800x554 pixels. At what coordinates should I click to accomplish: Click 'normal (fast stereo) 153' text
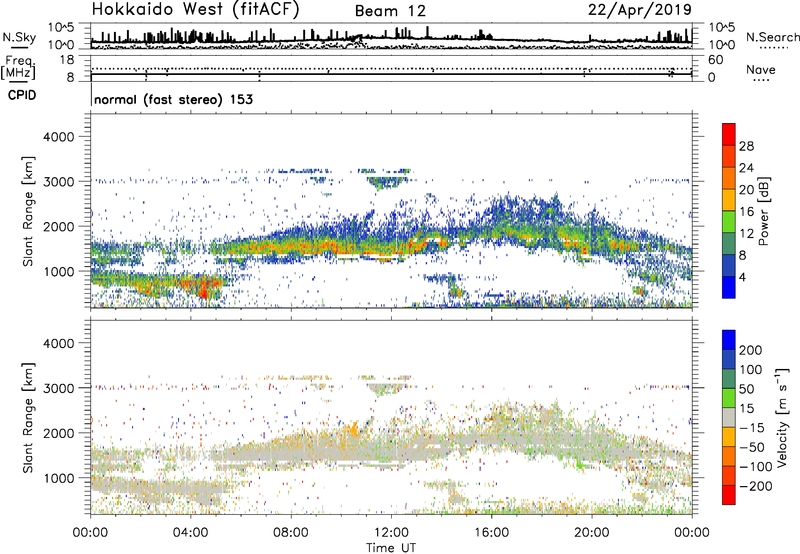pyautogui.click(x=173, y=99)
